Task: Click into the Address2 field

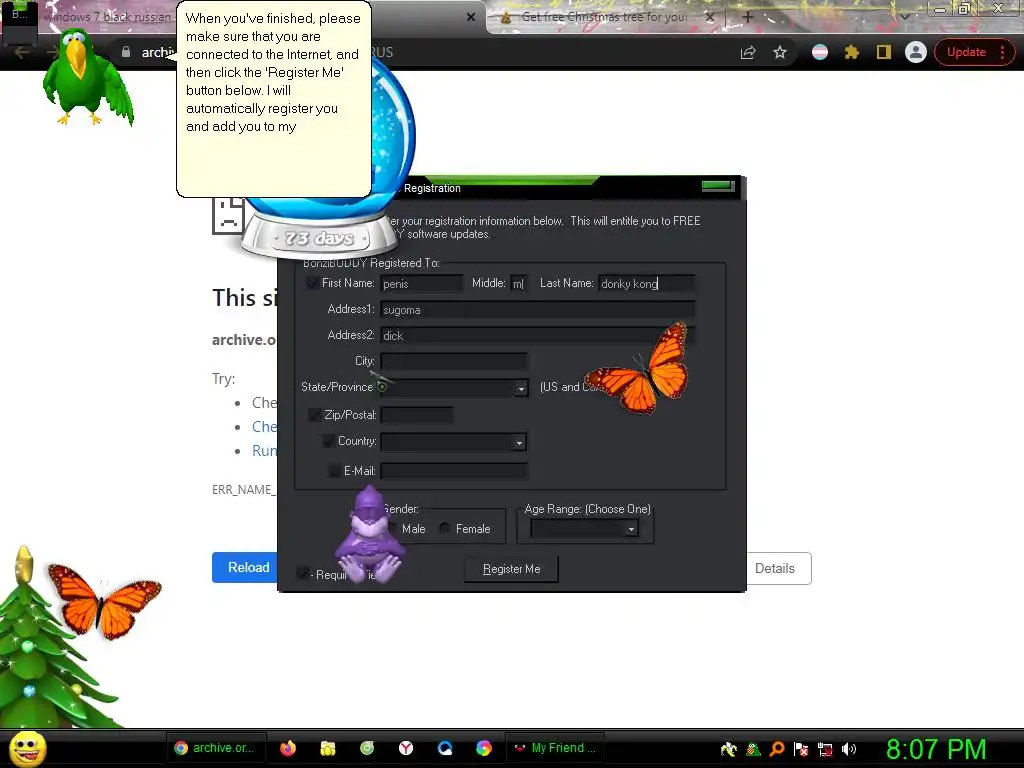Action: [537, 336]
